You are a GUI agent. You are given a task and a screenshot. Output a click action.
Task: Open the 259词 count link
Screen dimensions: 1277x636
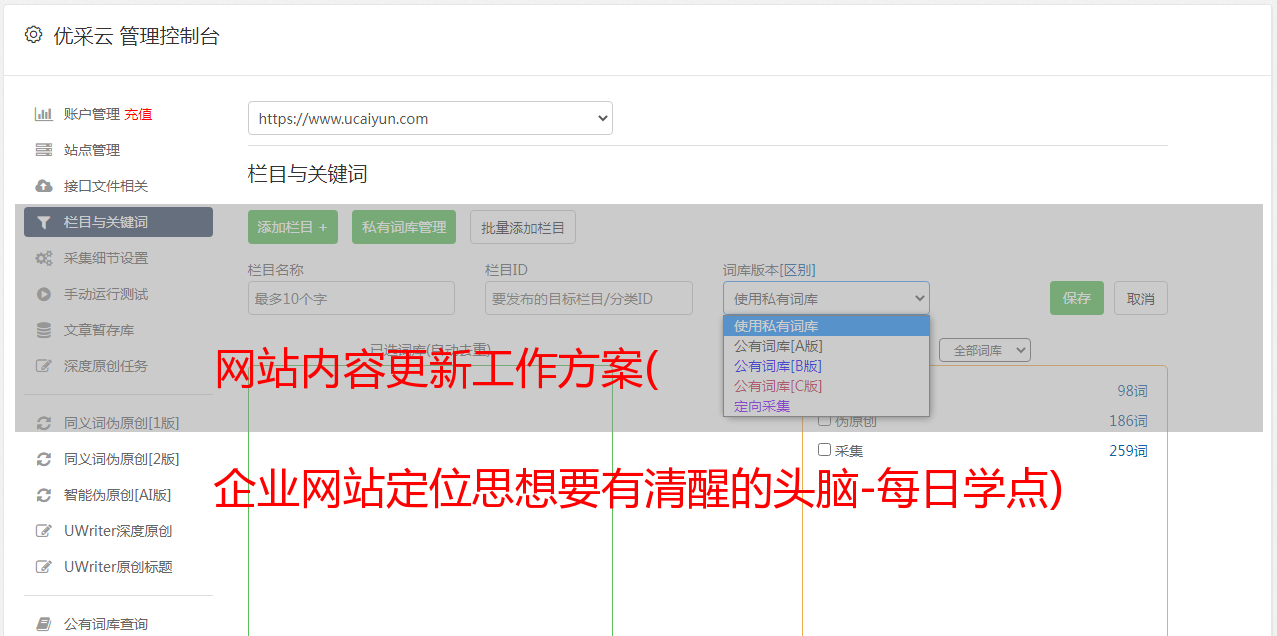coord(1128,451)
